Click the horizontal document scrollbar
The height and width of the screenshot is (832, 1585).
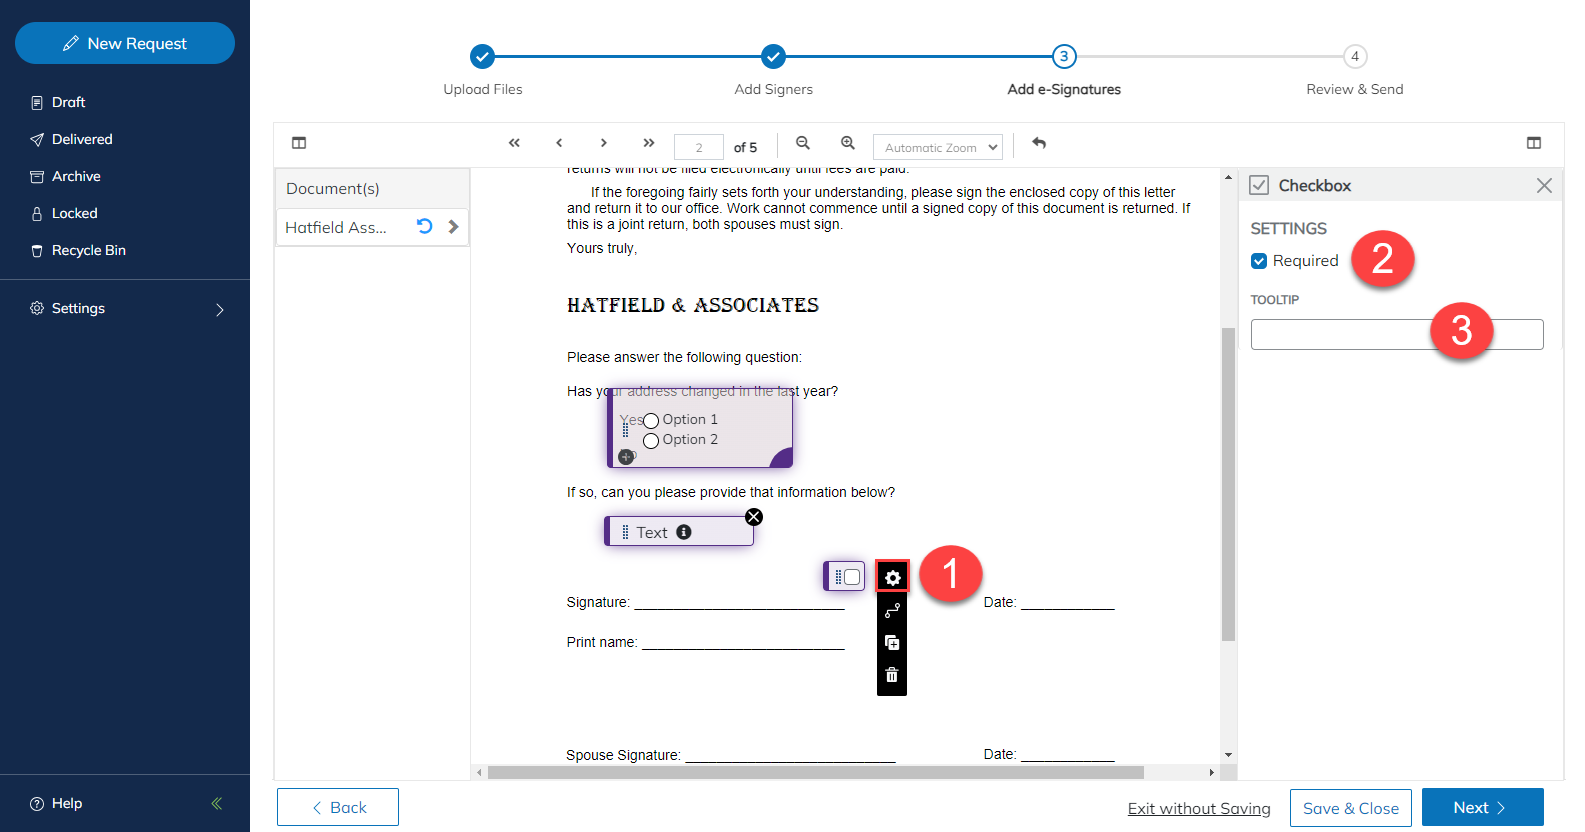[815, 772]
